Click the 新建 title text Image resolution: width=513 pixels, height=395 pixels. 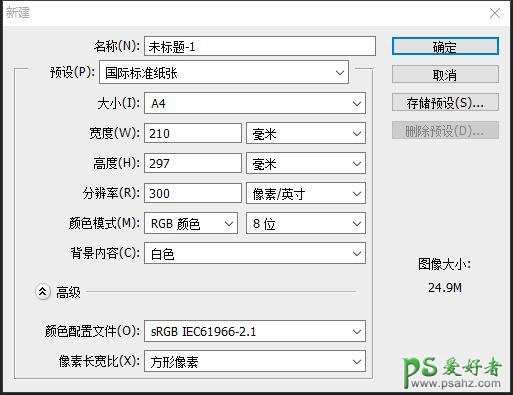[x=18, y=13]
